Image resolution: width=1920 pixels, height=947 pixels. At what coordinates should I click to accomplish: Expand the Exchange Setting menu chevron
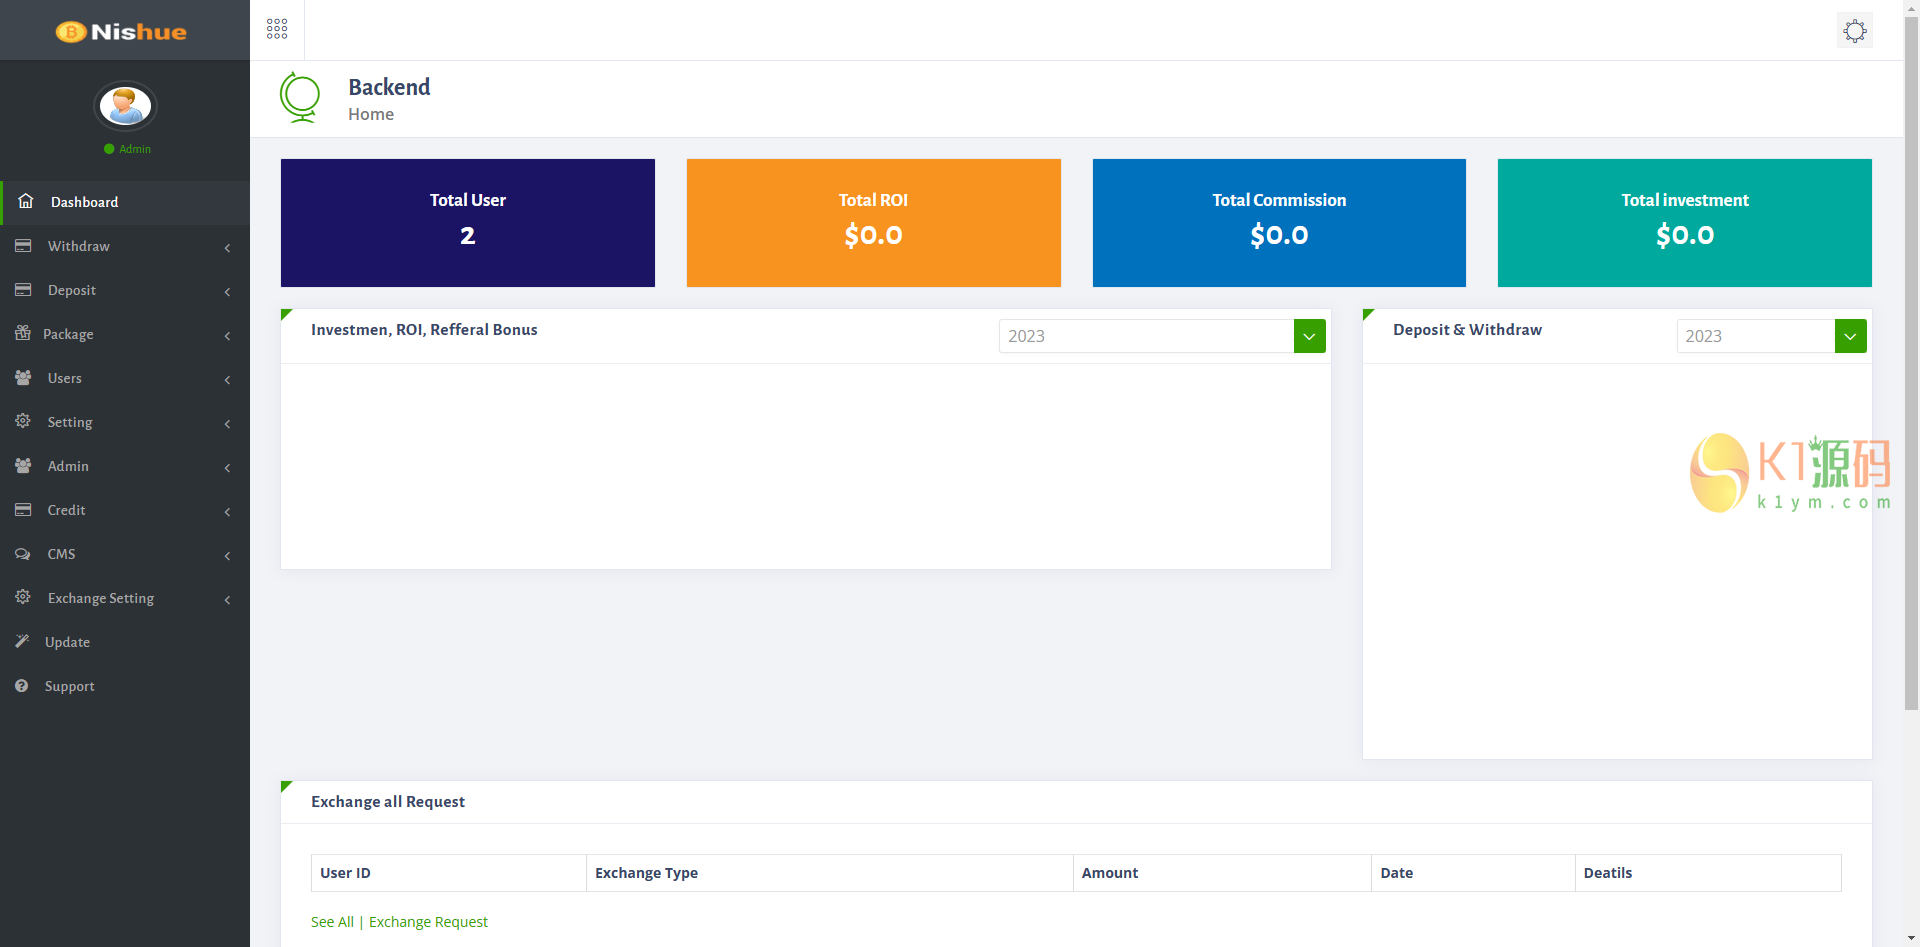click(228, 599)
